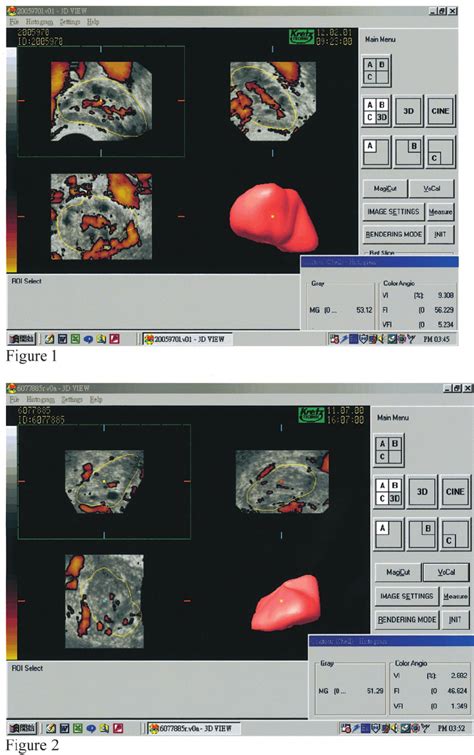This screenshot has width=474, height=755.
Task: Show single plane B view in 6077885r.v0a window
Action: coord(422,534)
